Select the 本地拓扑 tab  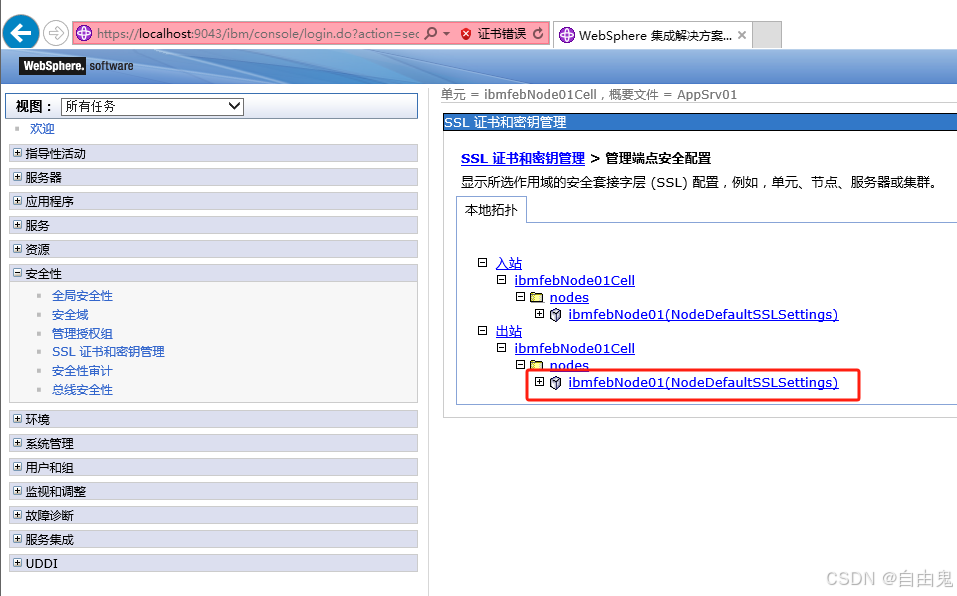click(x=491, y=210)
